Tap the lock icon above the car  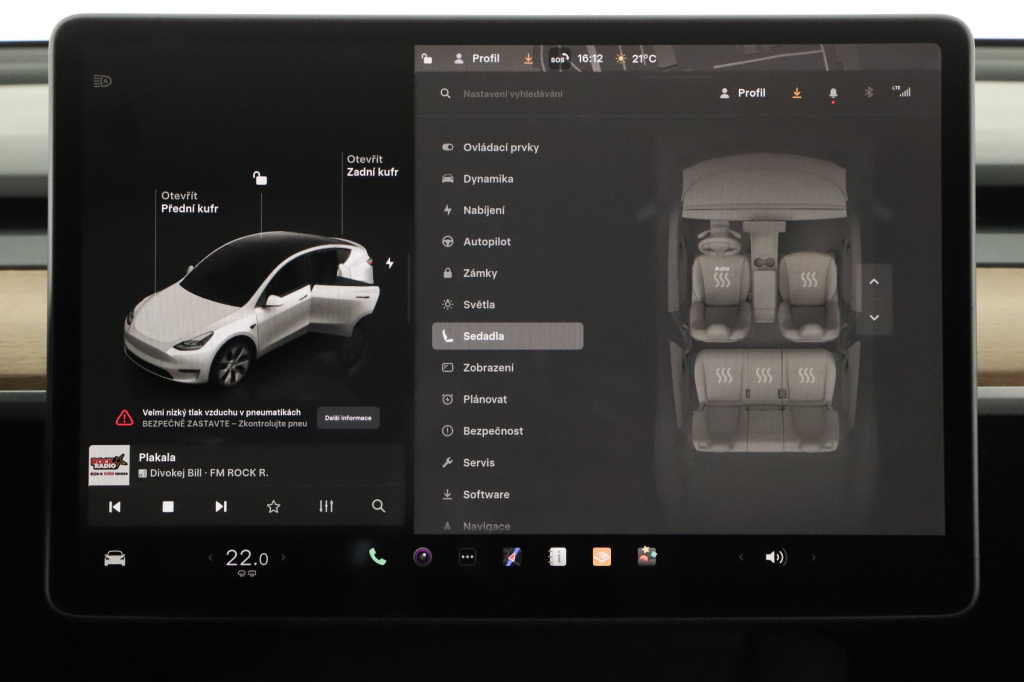tap(260, 178)
